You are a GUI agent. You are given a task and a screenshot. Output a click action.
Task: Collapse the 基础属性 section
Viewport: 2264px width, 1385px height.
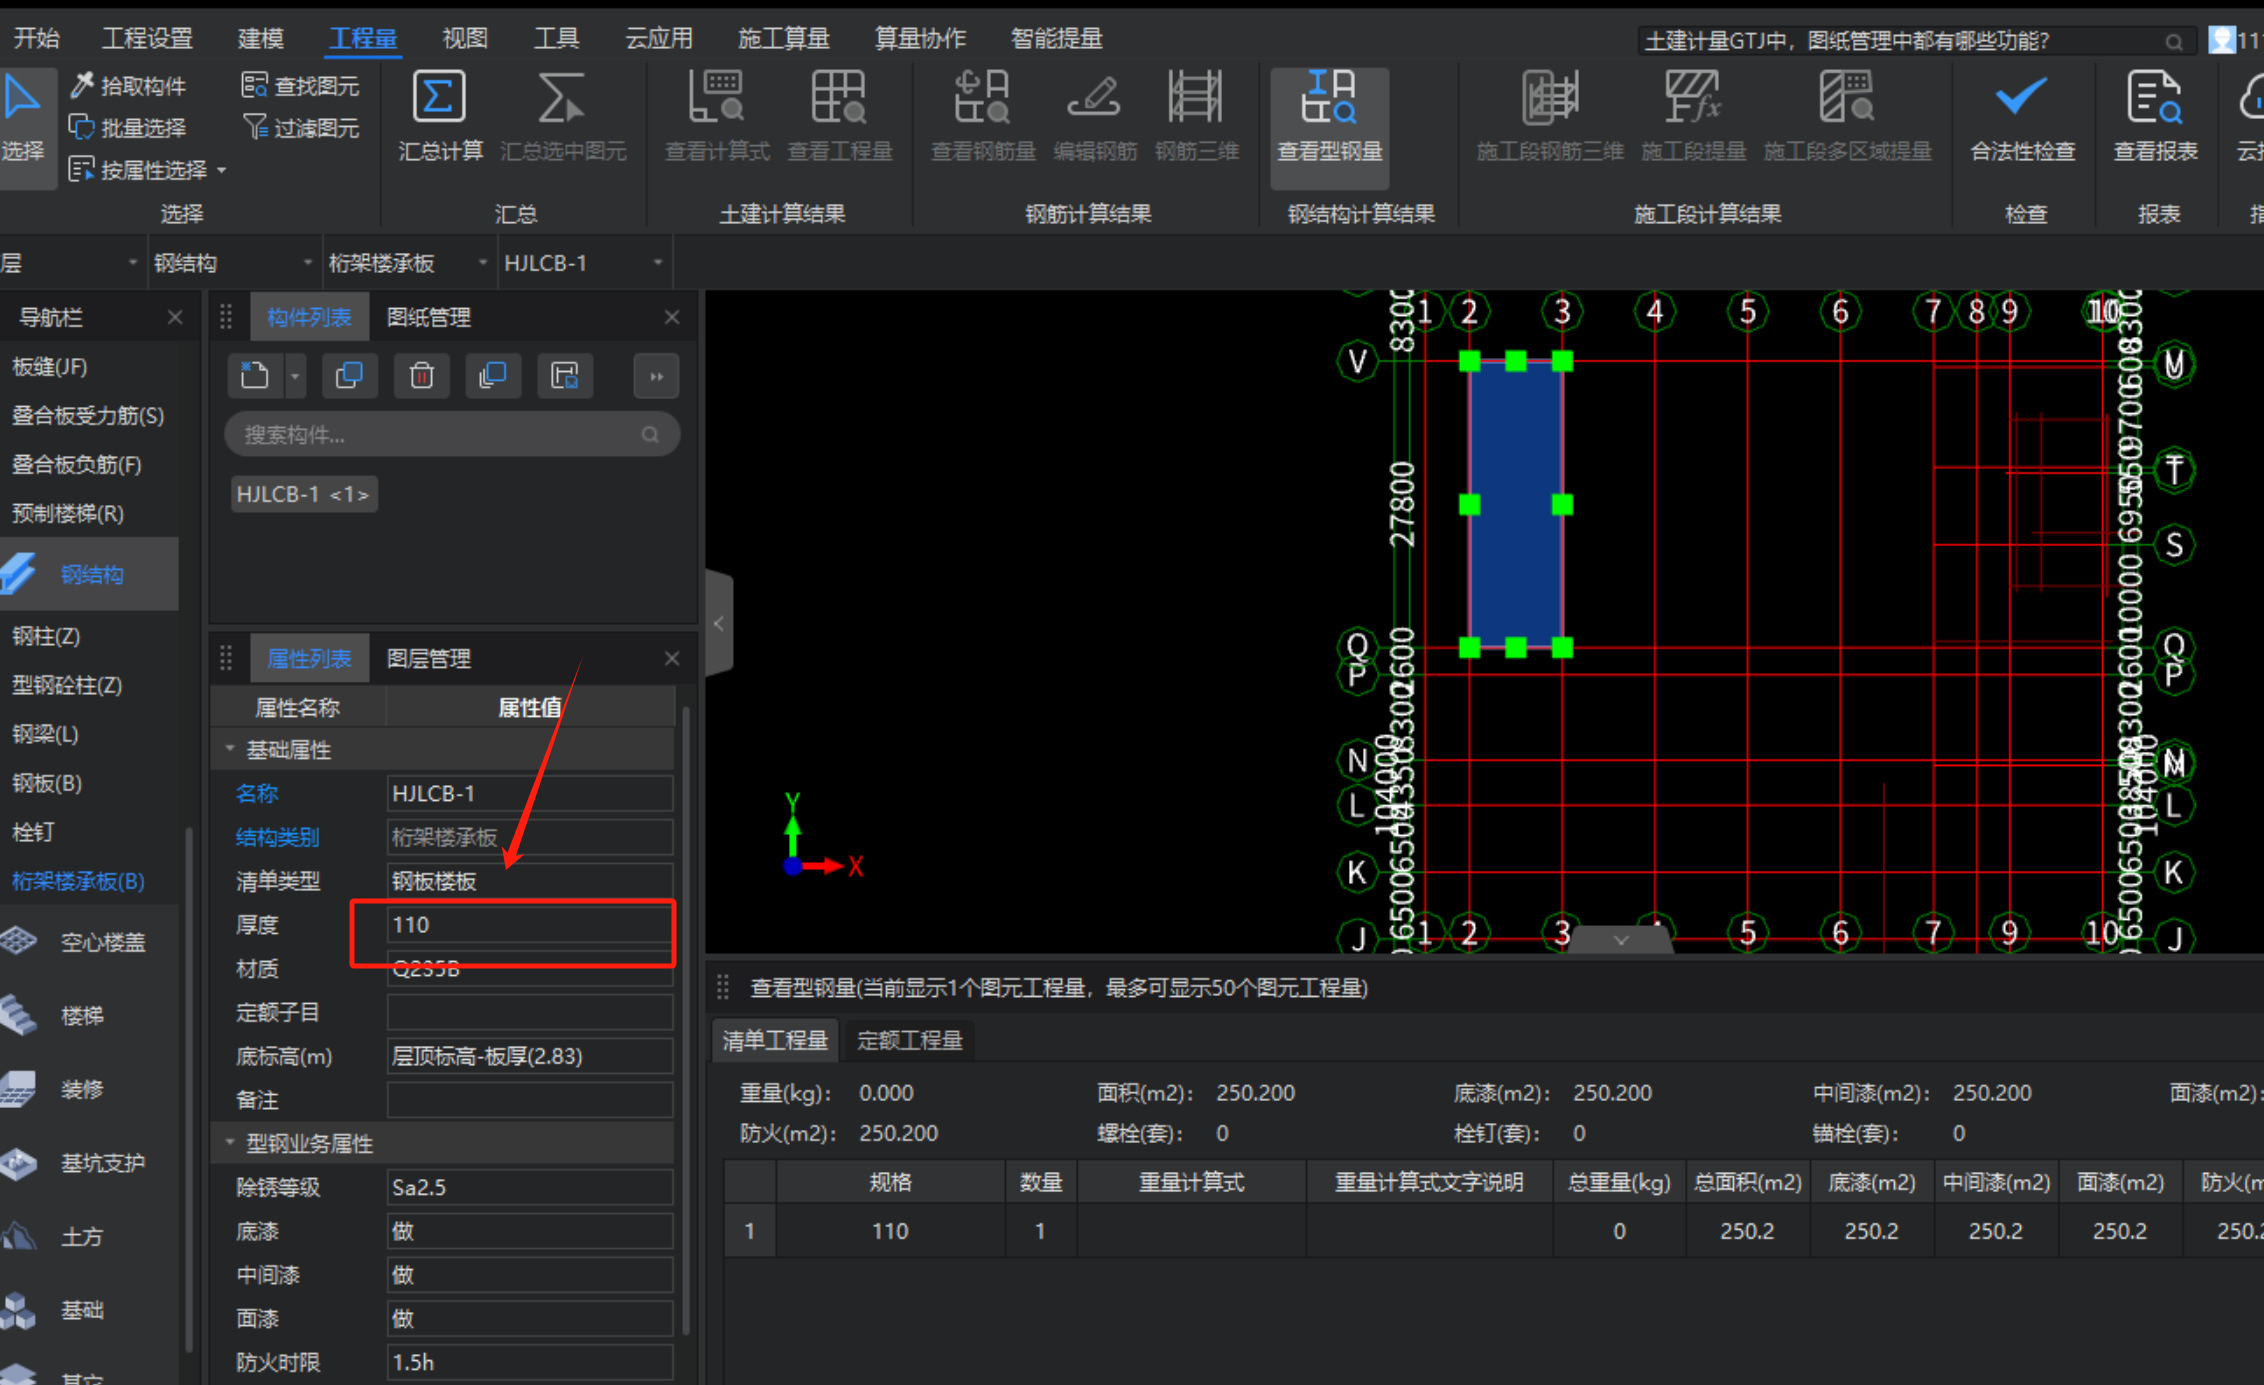point(230,749)
